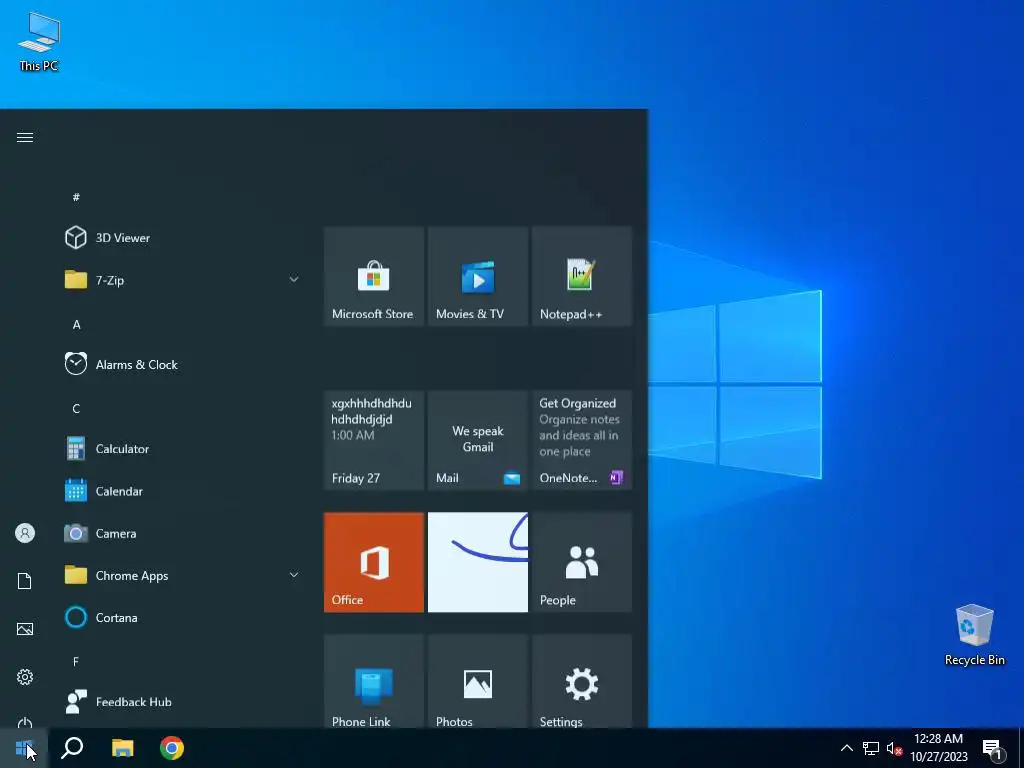
Task: Open taskbar Search magnifier
Action: point(72,748)
